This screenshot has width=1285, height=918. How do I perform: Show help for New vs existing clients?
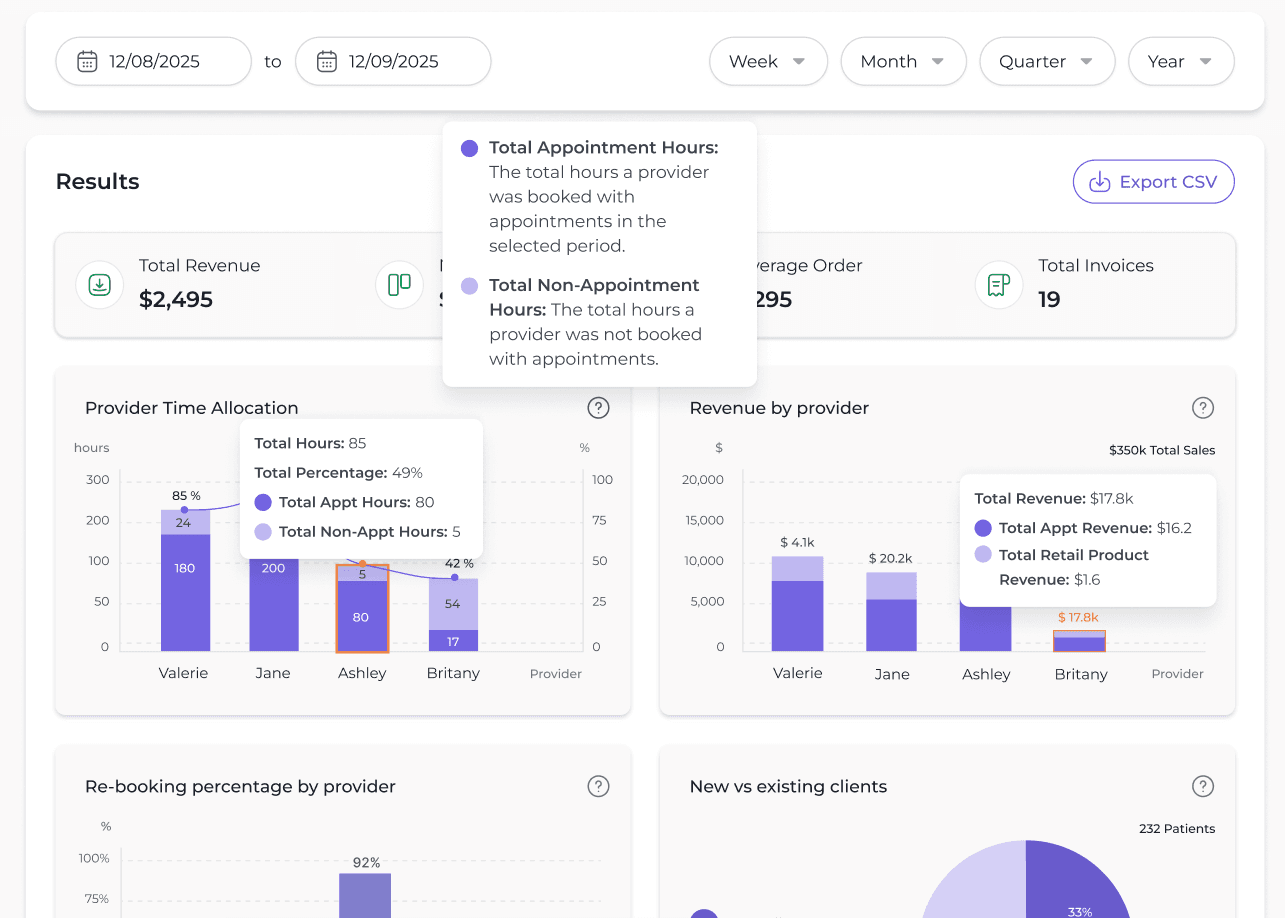pos(1203,786)
